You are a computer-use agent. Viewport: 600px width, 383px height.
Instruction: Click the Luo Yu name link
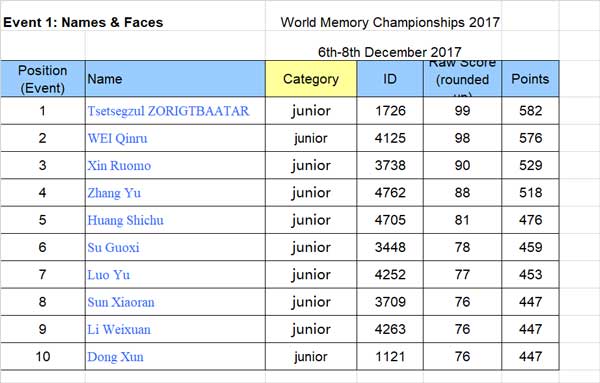coord(109,275)
